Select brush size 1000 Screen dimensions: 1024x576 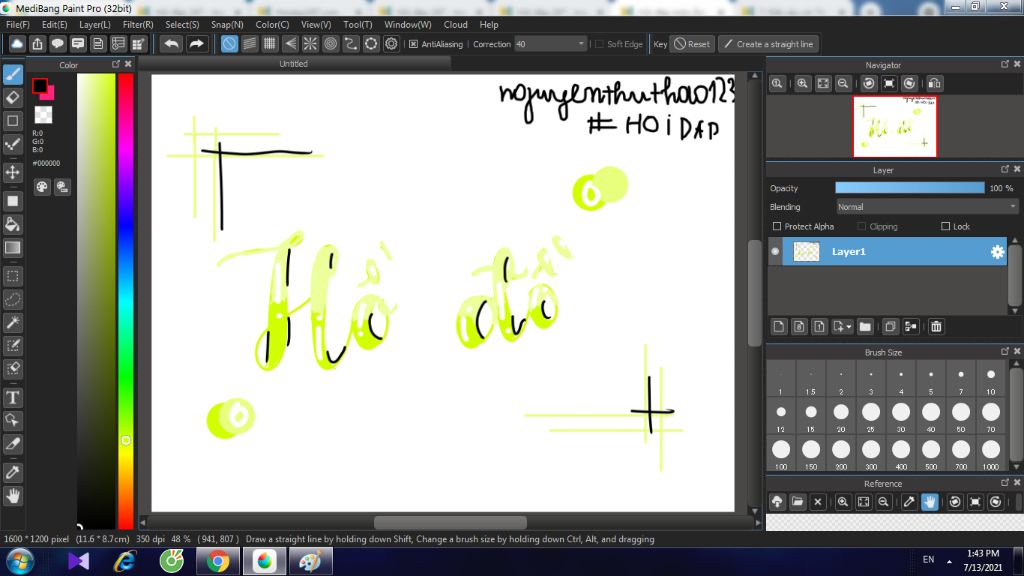tap(991, 453)
